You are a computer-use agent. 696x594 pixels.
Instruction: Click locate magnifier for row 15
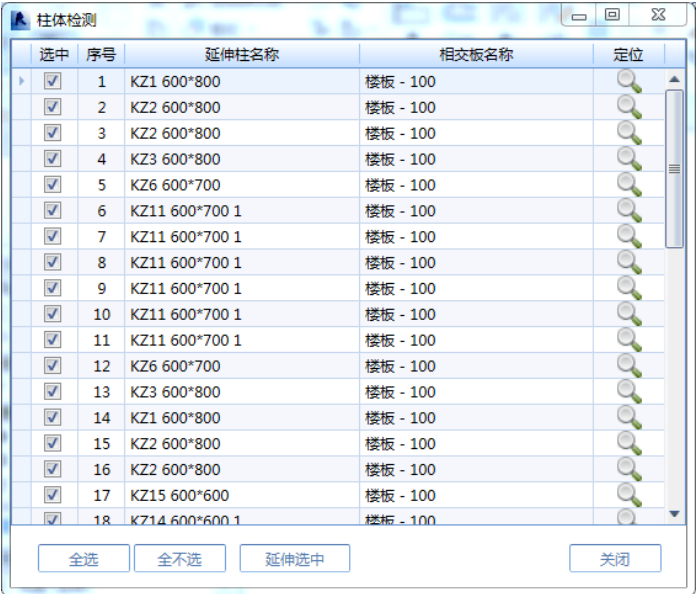click(629, 444)
